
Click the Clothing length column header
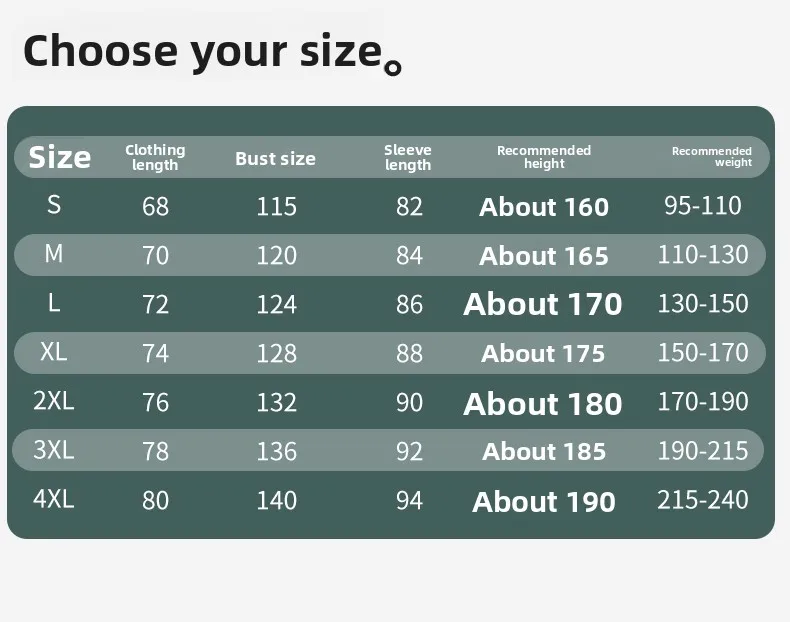click(155, 157)
